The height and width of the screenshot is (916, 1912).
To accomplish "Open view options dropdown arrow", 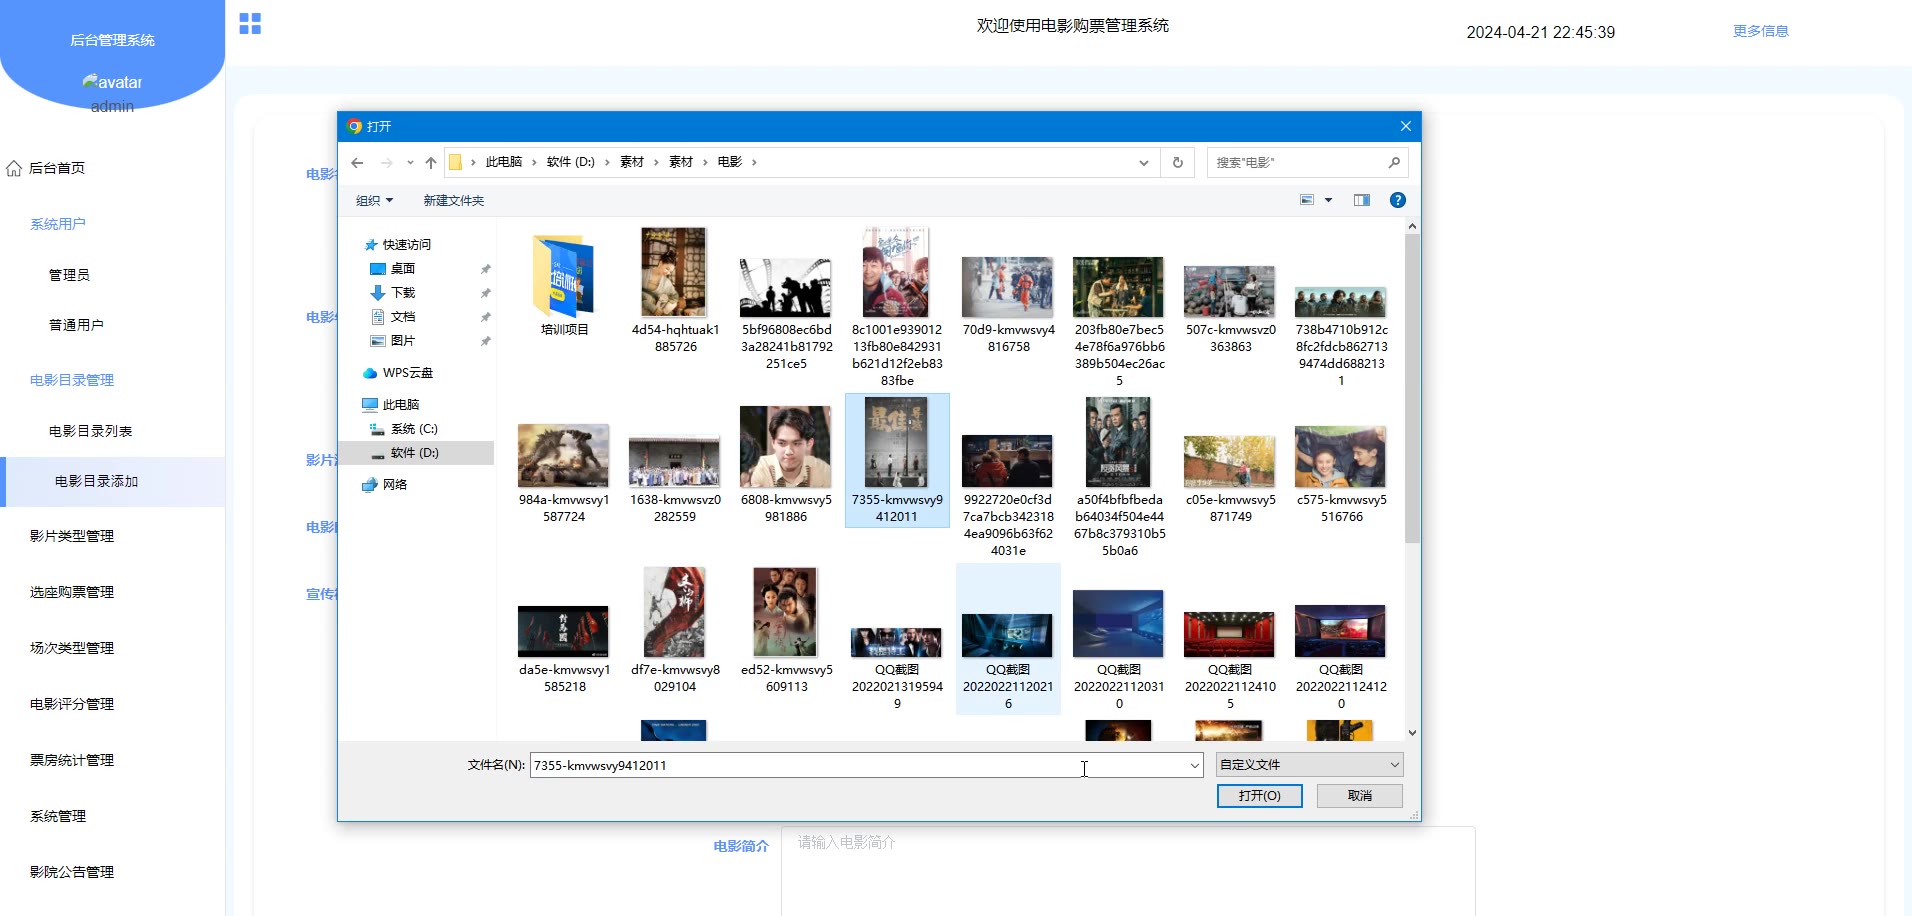I will click(x=1329, y=200).
